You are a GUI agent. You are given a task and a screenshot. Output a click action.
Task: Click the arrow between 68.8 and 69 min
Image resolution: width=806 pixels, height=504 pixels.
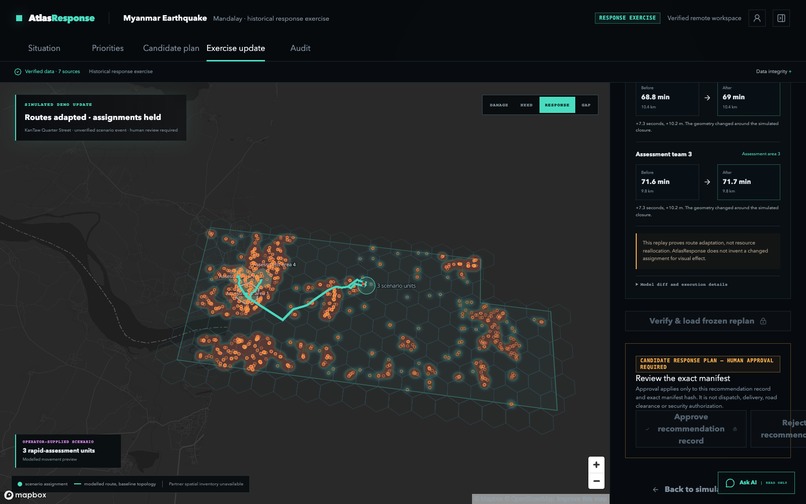pyautogui.click(x=707, y=98)
